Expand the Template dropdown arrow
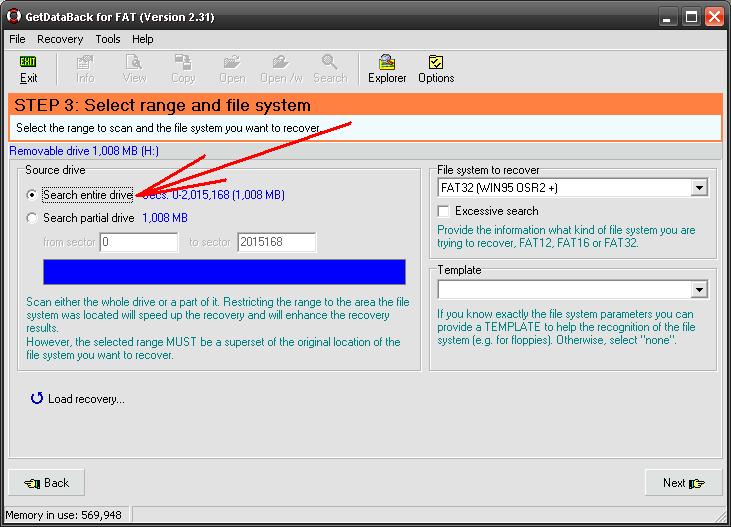The width and height of the screenshot is (731, 527). point(699,290)
